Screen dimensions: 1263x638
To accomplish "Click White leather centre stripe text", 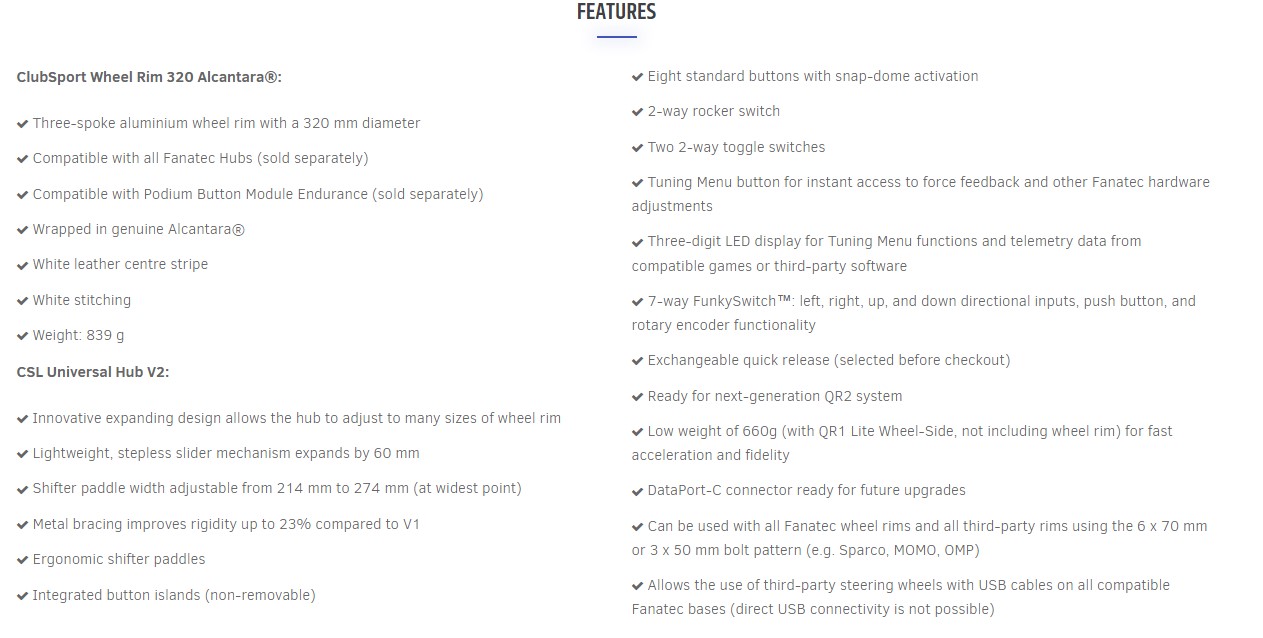I will 120,264.
